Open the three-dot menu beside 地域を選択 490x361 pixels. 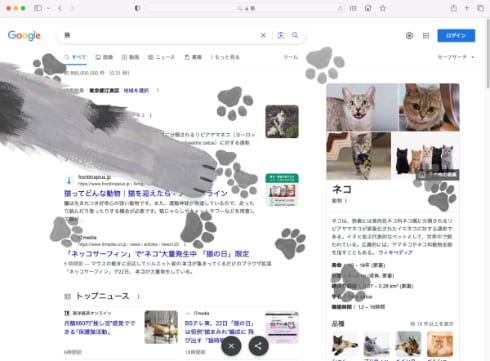(x=158, y=90)
